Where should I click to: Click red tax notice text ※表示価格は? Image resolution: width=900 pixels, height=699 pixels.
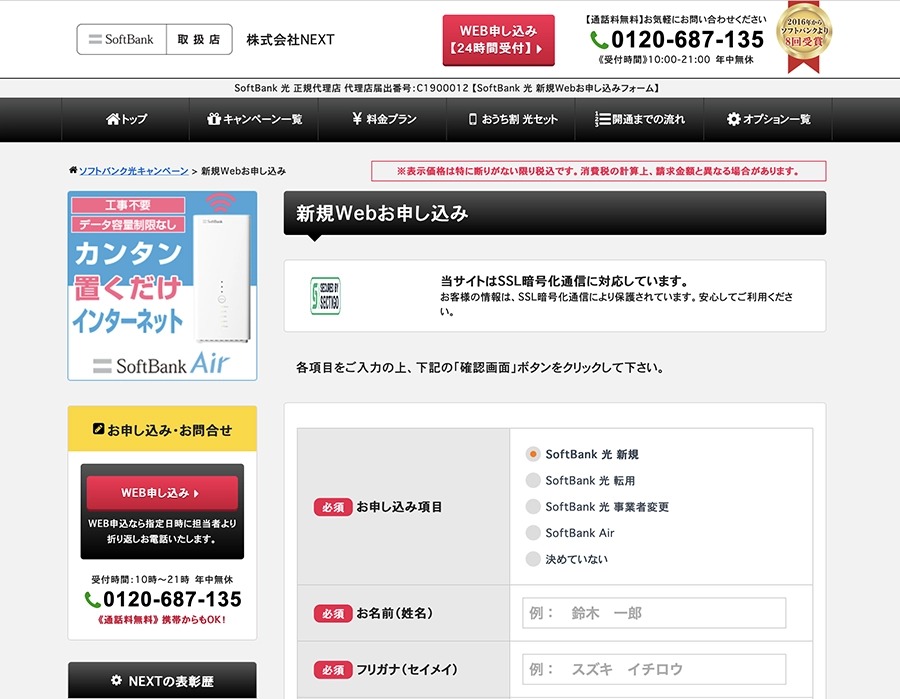[x=598, y=171]
